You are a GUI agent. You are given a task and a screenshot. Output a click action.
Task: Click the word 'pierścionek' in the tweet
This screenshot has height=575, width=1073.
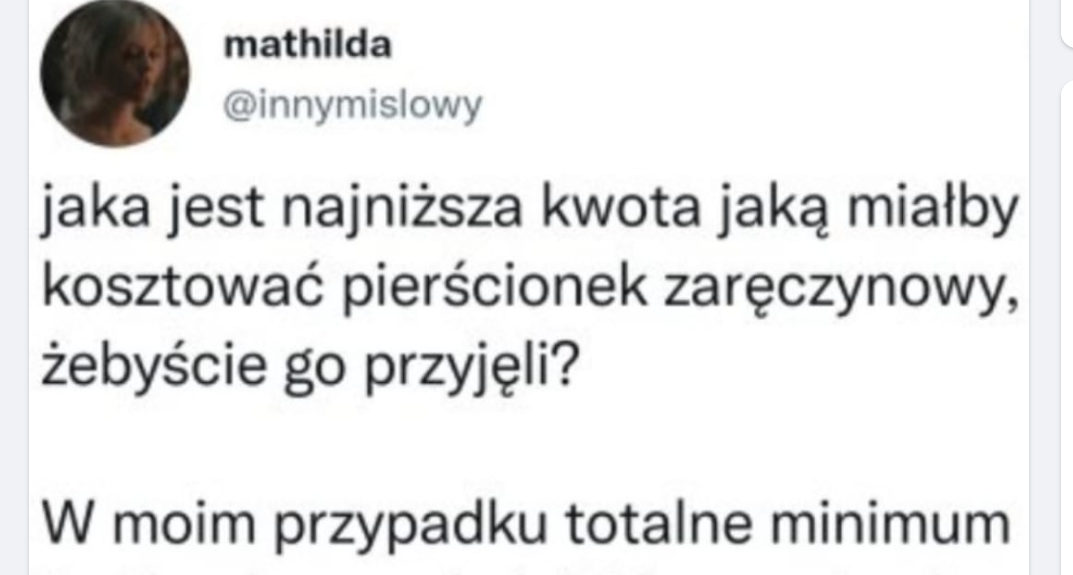tap(494, 289)
